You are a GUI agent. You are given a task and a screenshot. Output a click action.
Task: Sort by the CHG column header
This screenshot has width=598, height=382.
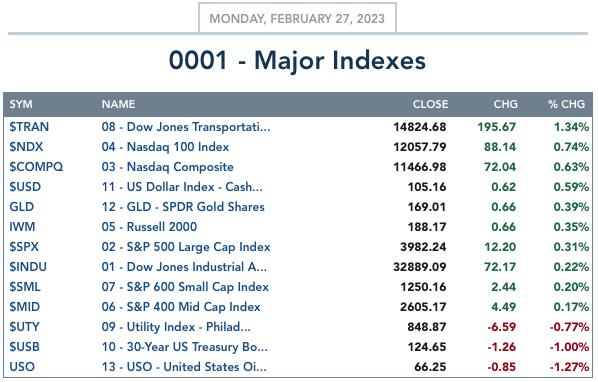505,104
